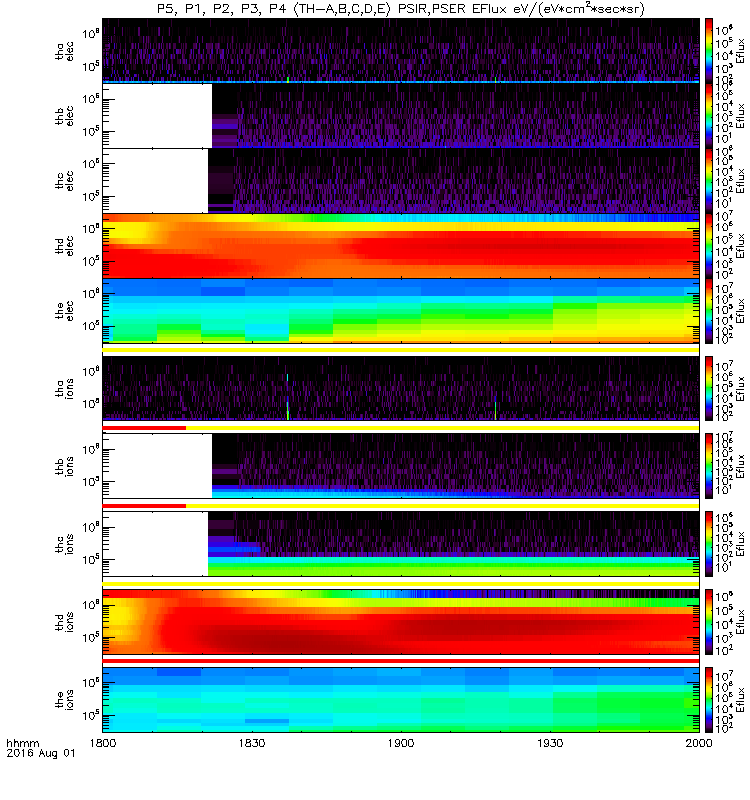Click the 'hhmm' axis unit label

[22, 743]
